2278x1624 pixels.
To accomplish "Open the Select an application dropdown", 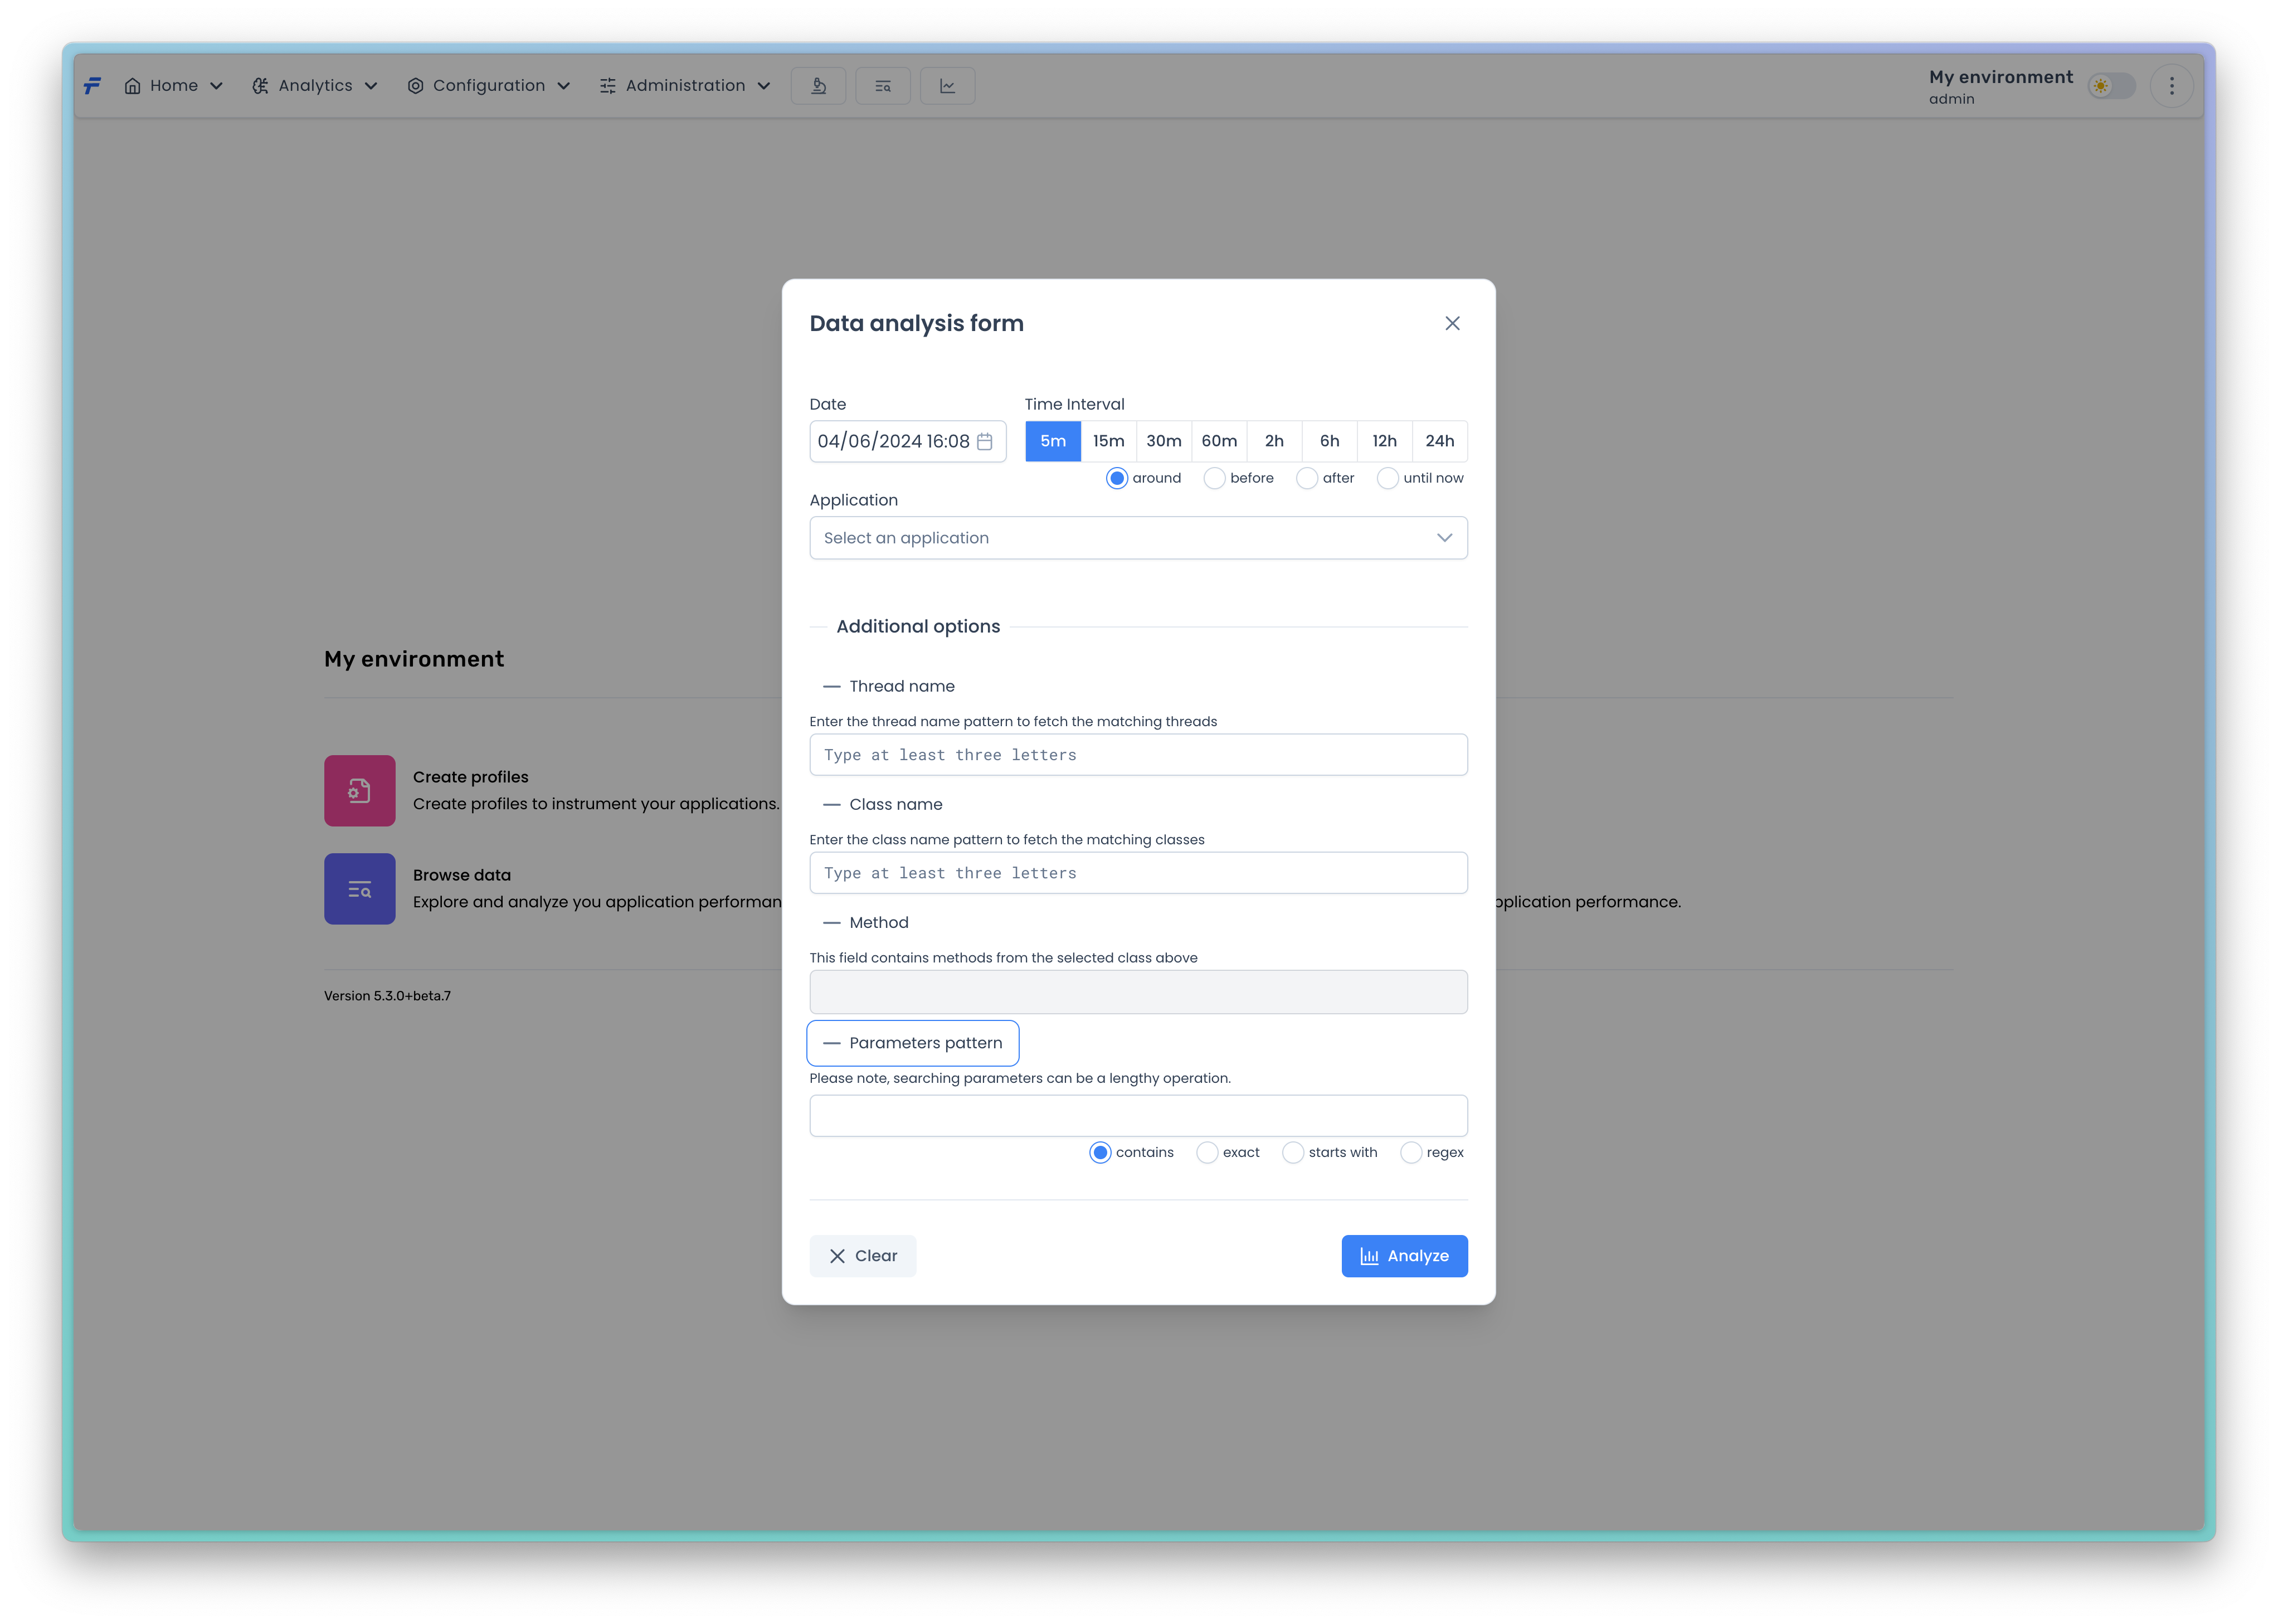I will click(1138, 538).
